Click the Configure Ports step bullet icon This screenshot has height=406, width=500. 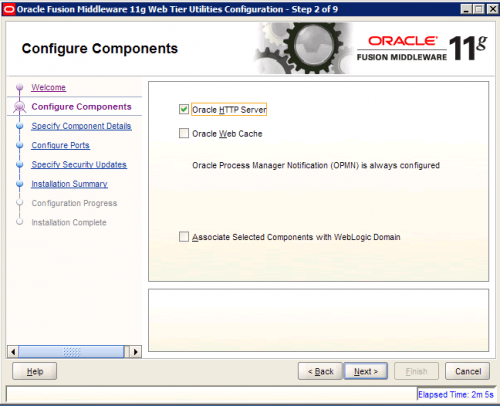pyautogui.click(x=20, y=145)
